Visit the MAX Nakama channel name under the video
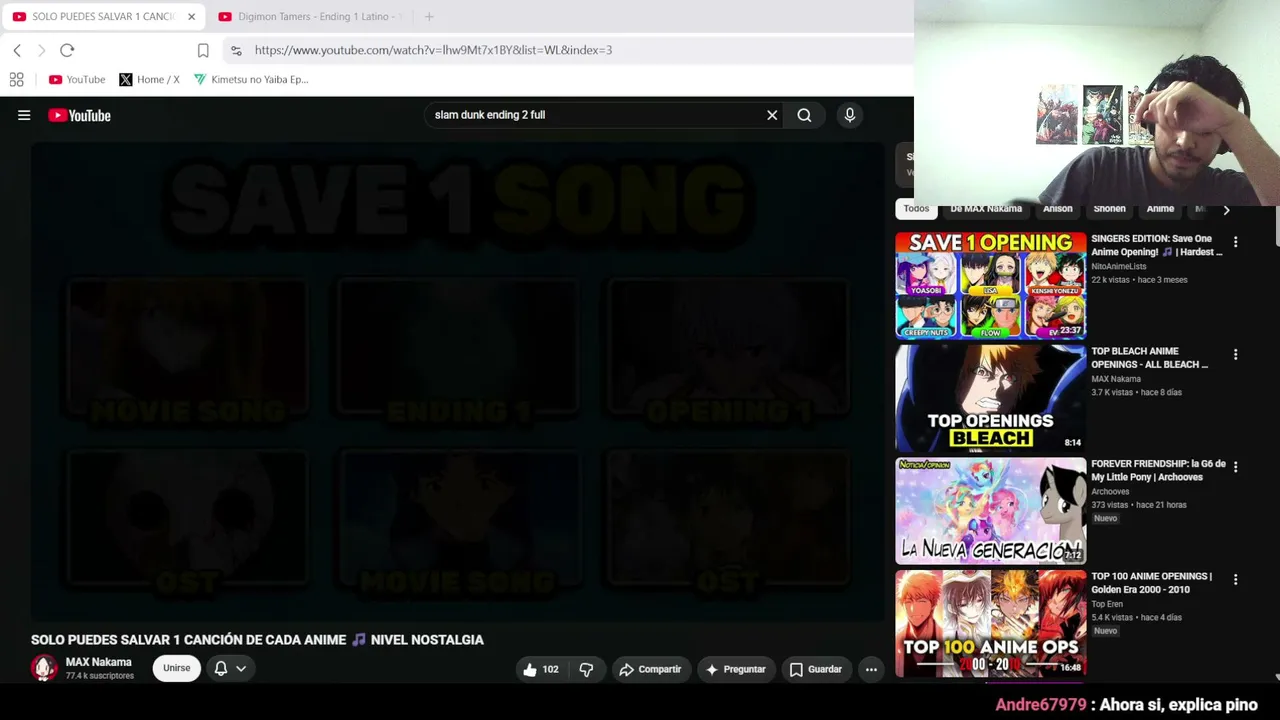Screen dimensions: 1280x720 coord(98,662)
